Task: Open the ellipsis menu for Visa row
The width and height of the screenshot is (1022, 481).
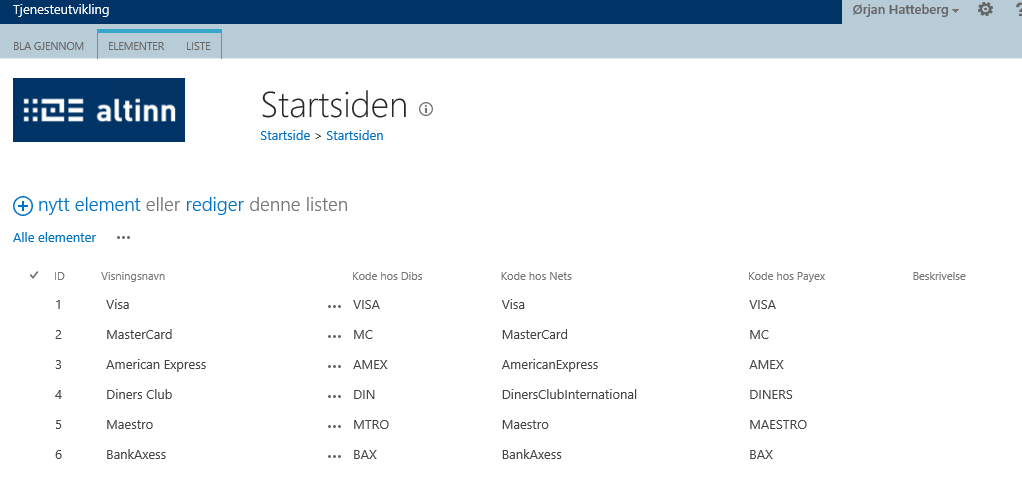Action: pos(334,306)
